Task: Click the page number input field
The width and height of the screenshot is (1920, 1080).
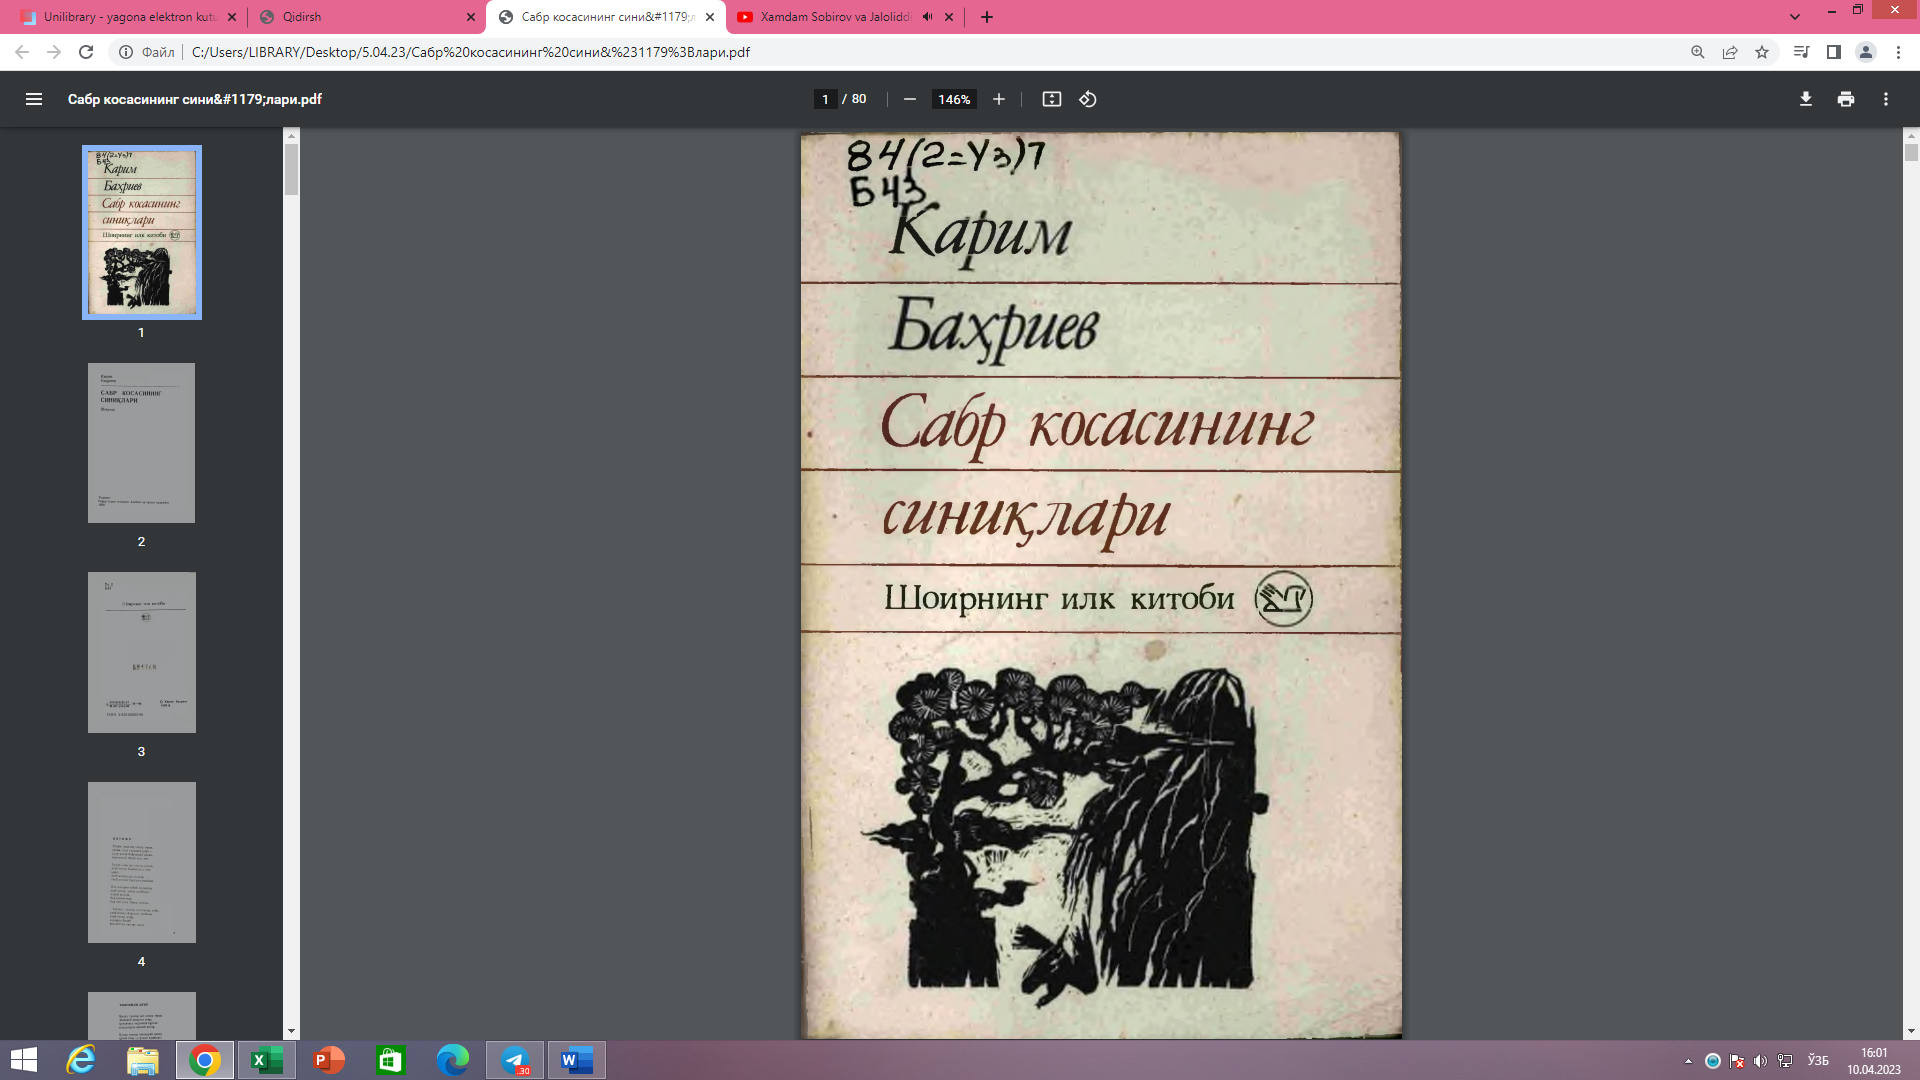Action: coord(825,99)
